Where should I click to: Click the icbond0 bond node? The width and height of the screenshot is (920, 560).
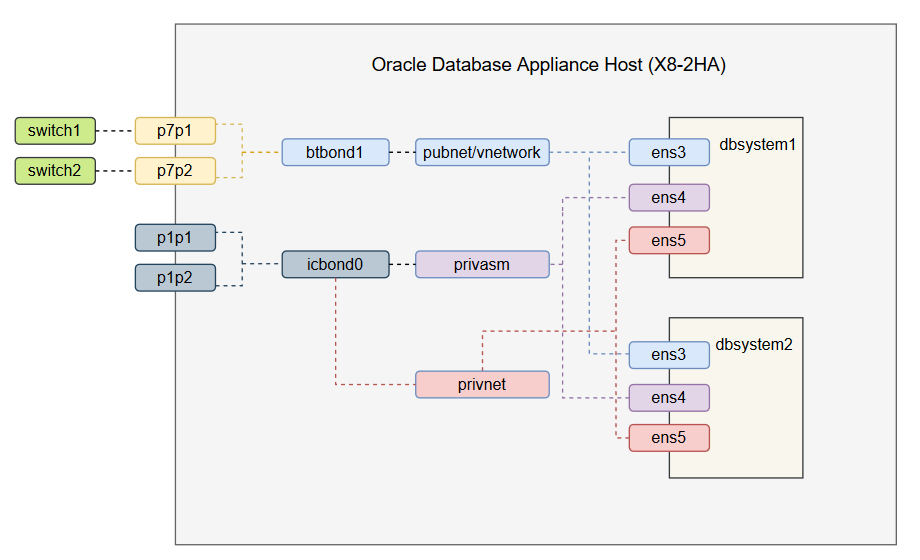click(335, 264)
